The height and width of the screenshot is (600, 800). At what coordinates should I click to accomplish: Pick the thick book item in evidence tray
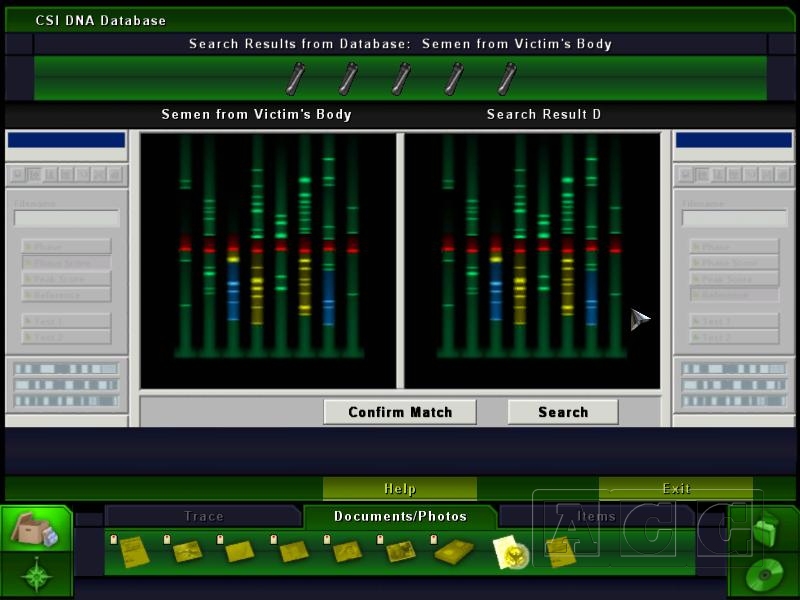[454, 552]
